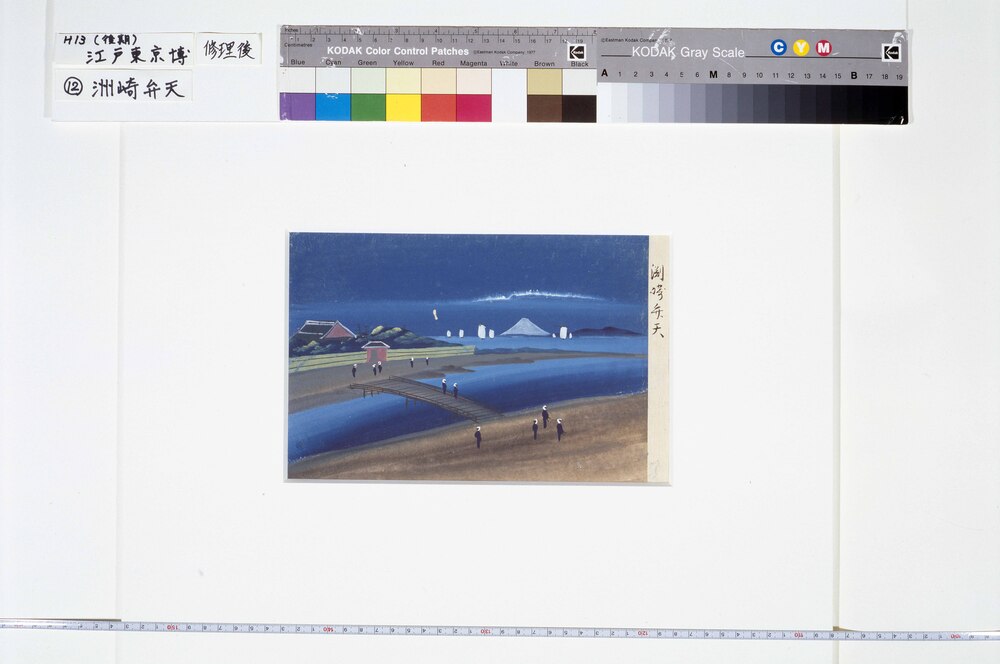Click the 'A' marker on gray scale
The image size is (1000, 664).
click(604, 73)
